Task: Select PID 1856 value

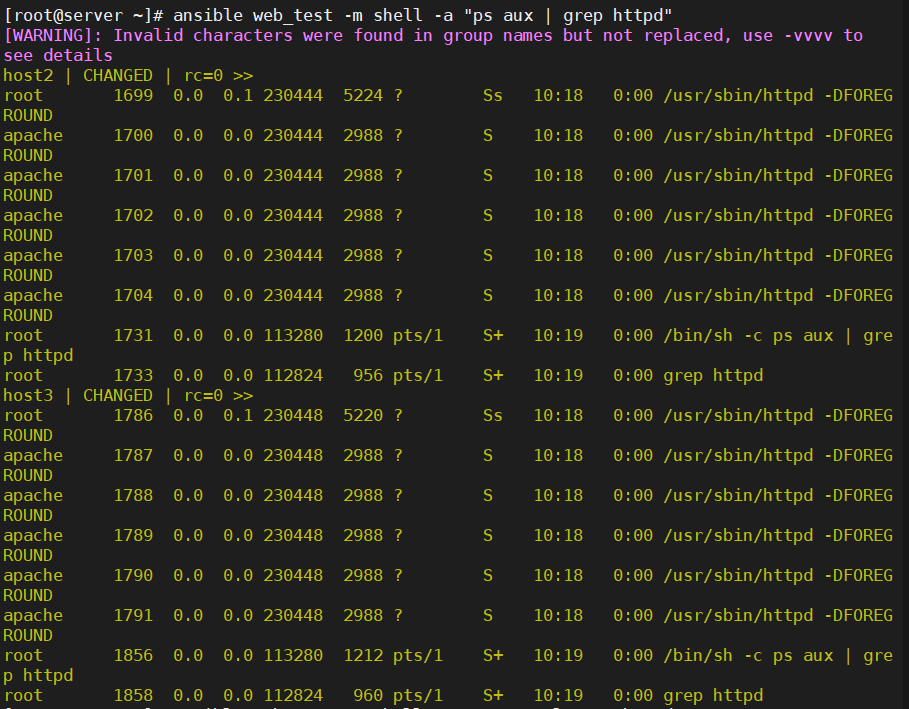Action: [133, 656]
